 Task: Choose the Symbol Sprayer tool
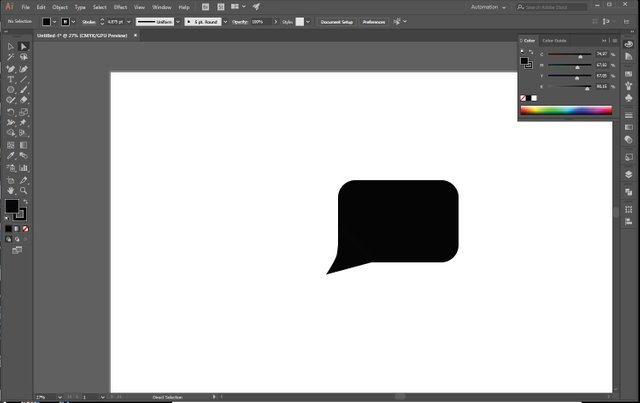click(x=11, y=168)
